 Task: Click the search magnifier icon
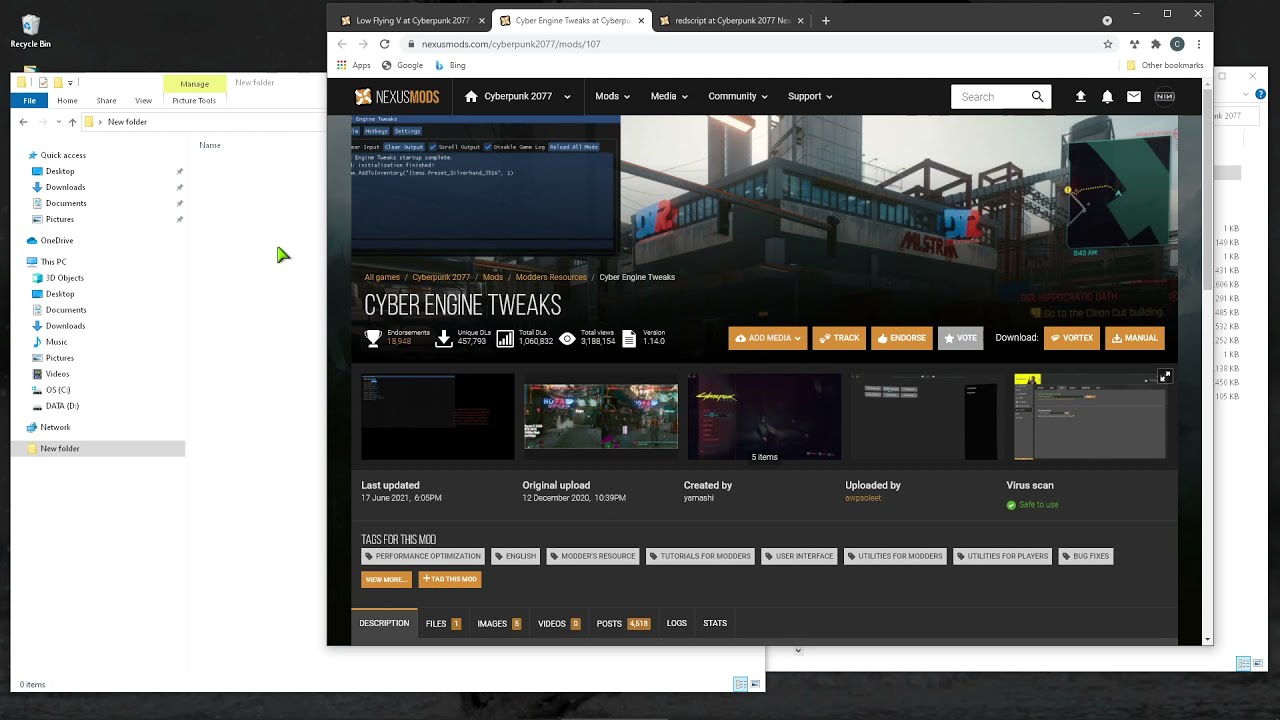(1037, 97)
